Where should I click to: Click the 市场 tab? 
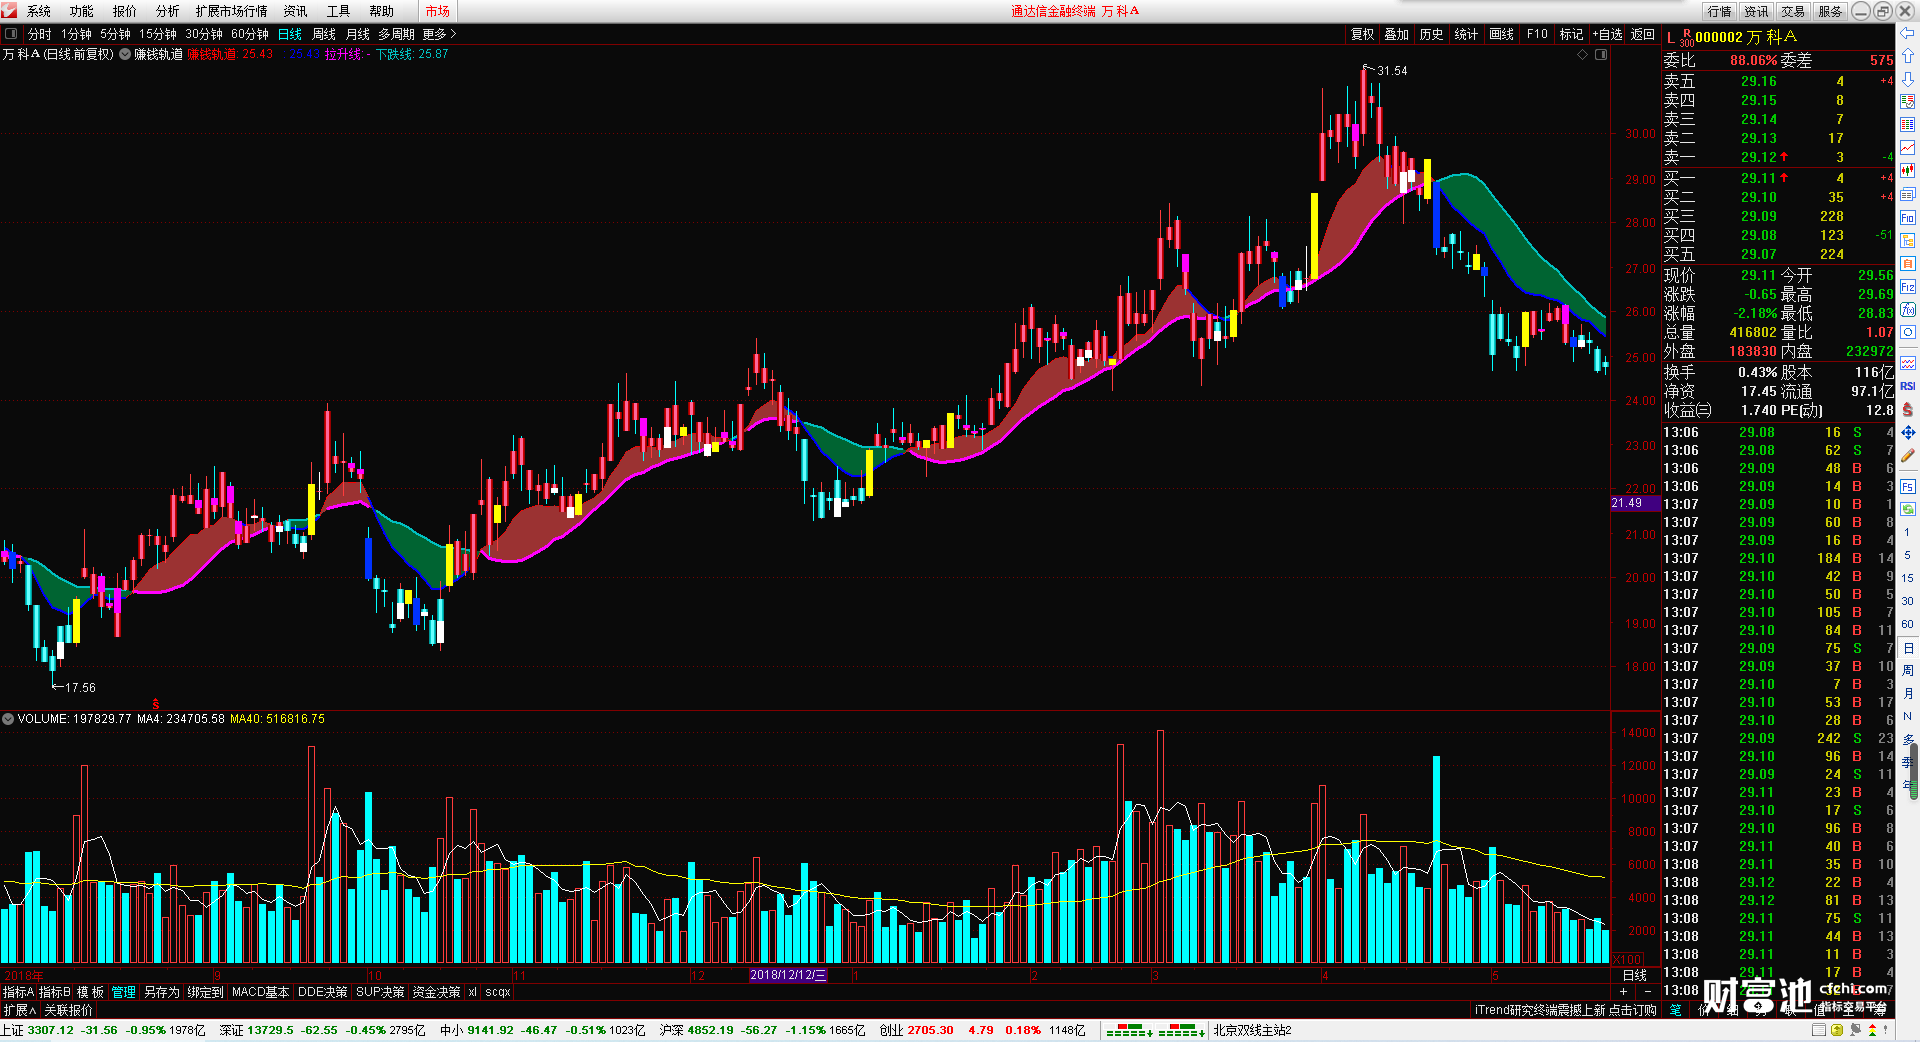point(438,11)
